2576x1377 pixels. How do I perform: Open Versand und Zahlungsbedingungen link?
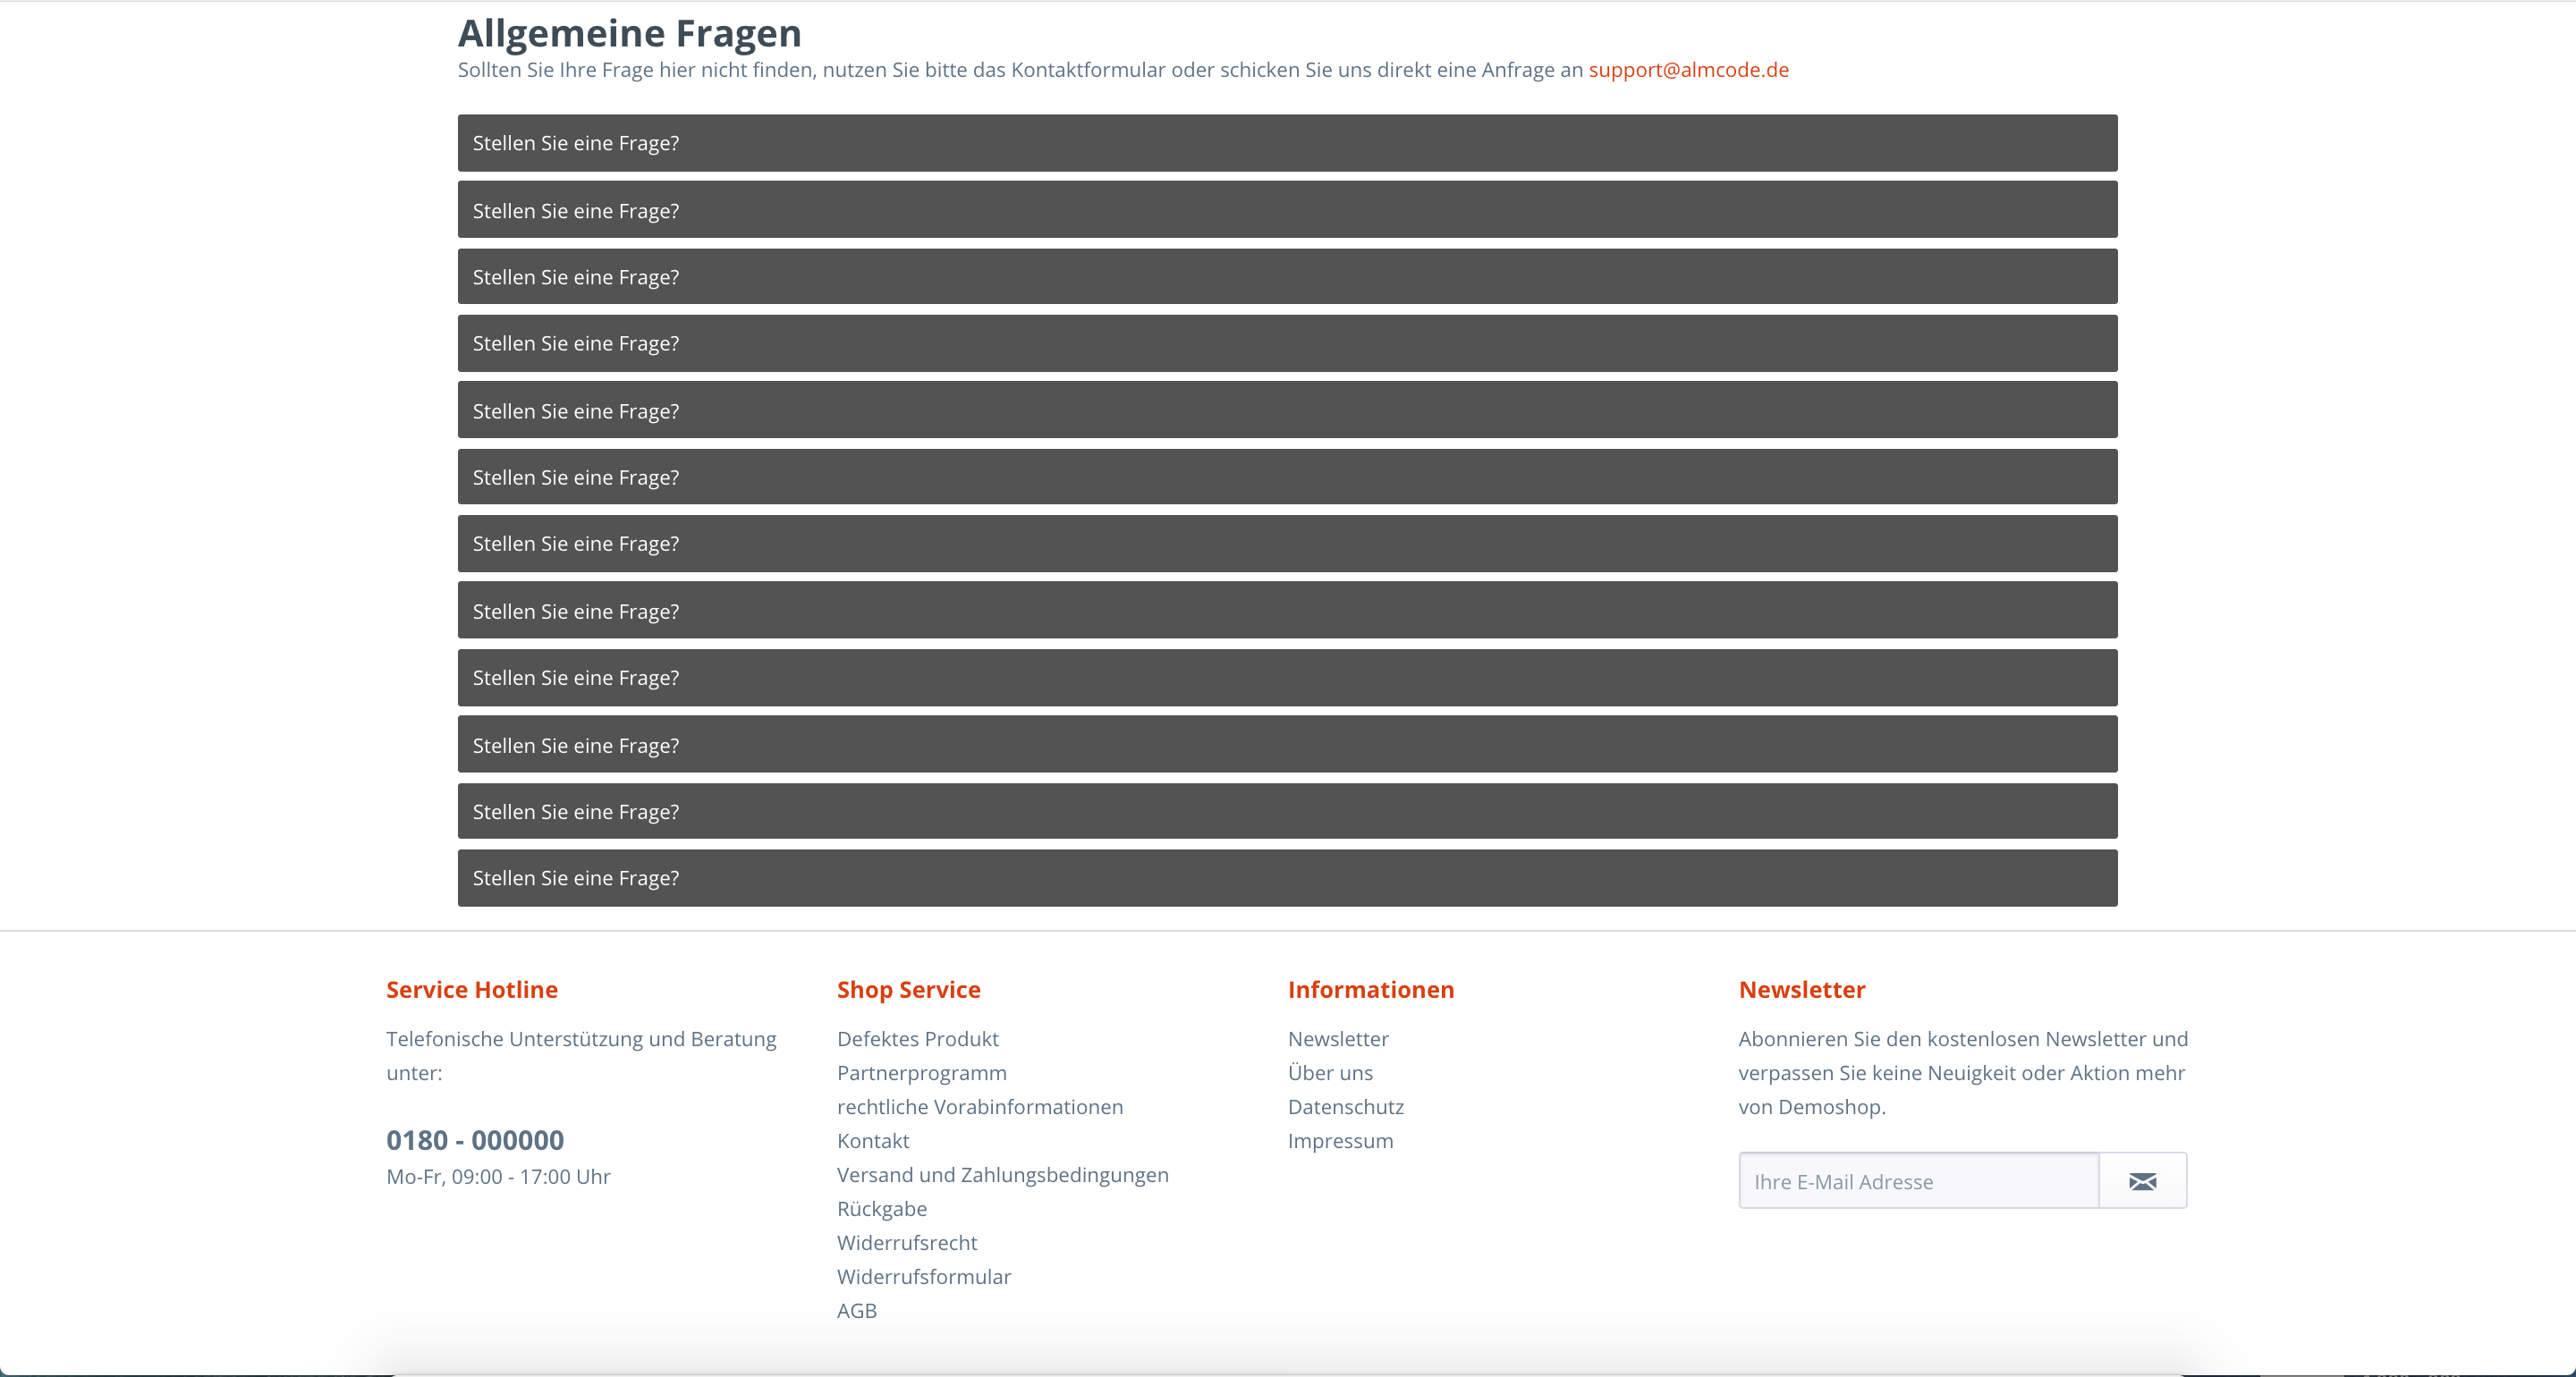(1002, 1175)
